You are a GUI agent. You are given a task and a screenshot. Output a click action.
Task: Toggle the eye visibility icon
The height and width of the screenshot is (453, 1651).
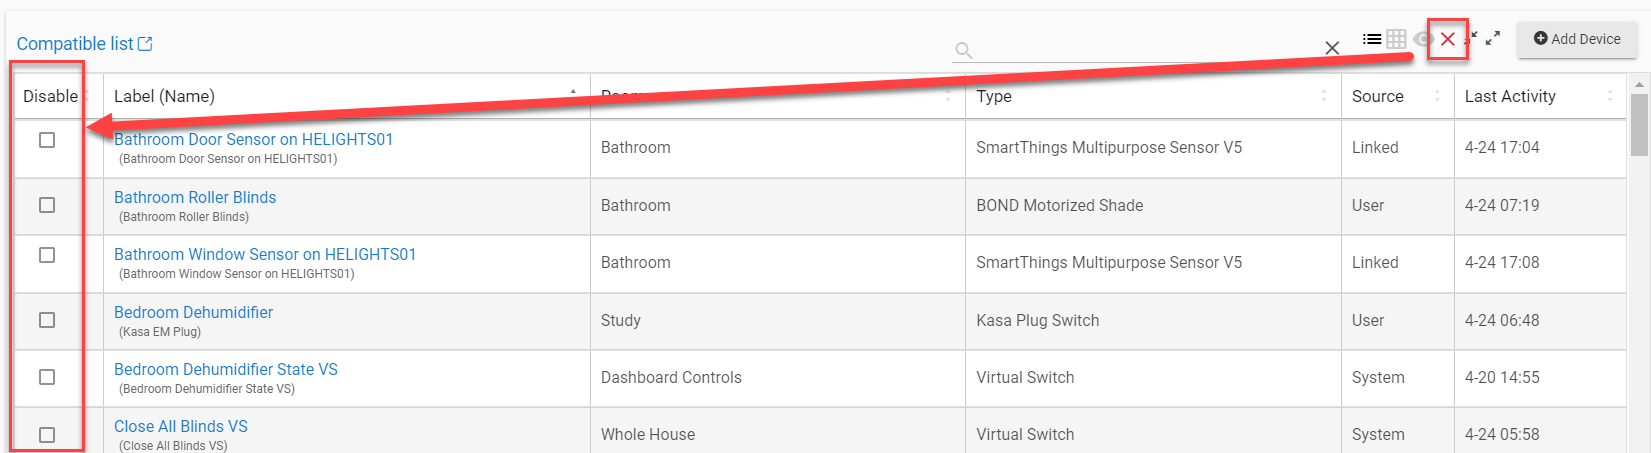click(x=1422, y=39)
